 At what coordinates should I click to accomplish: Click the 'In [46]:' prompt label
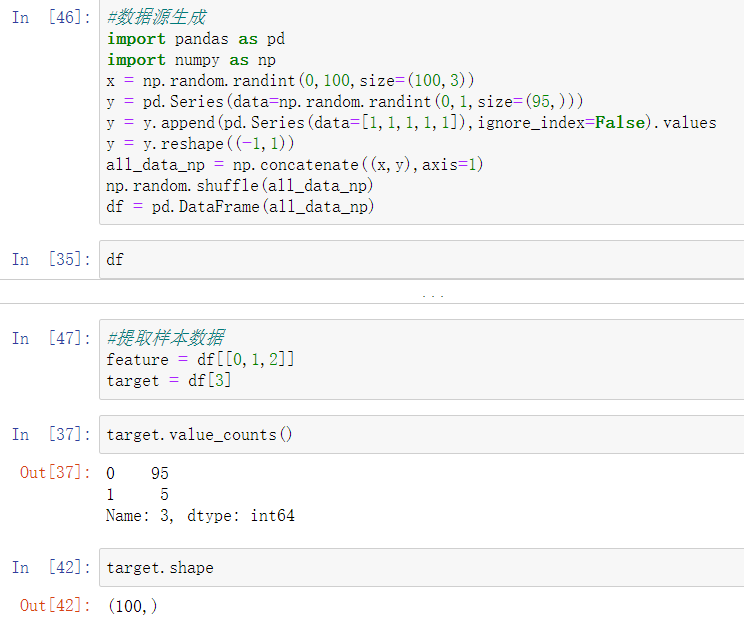click(51, 18)
